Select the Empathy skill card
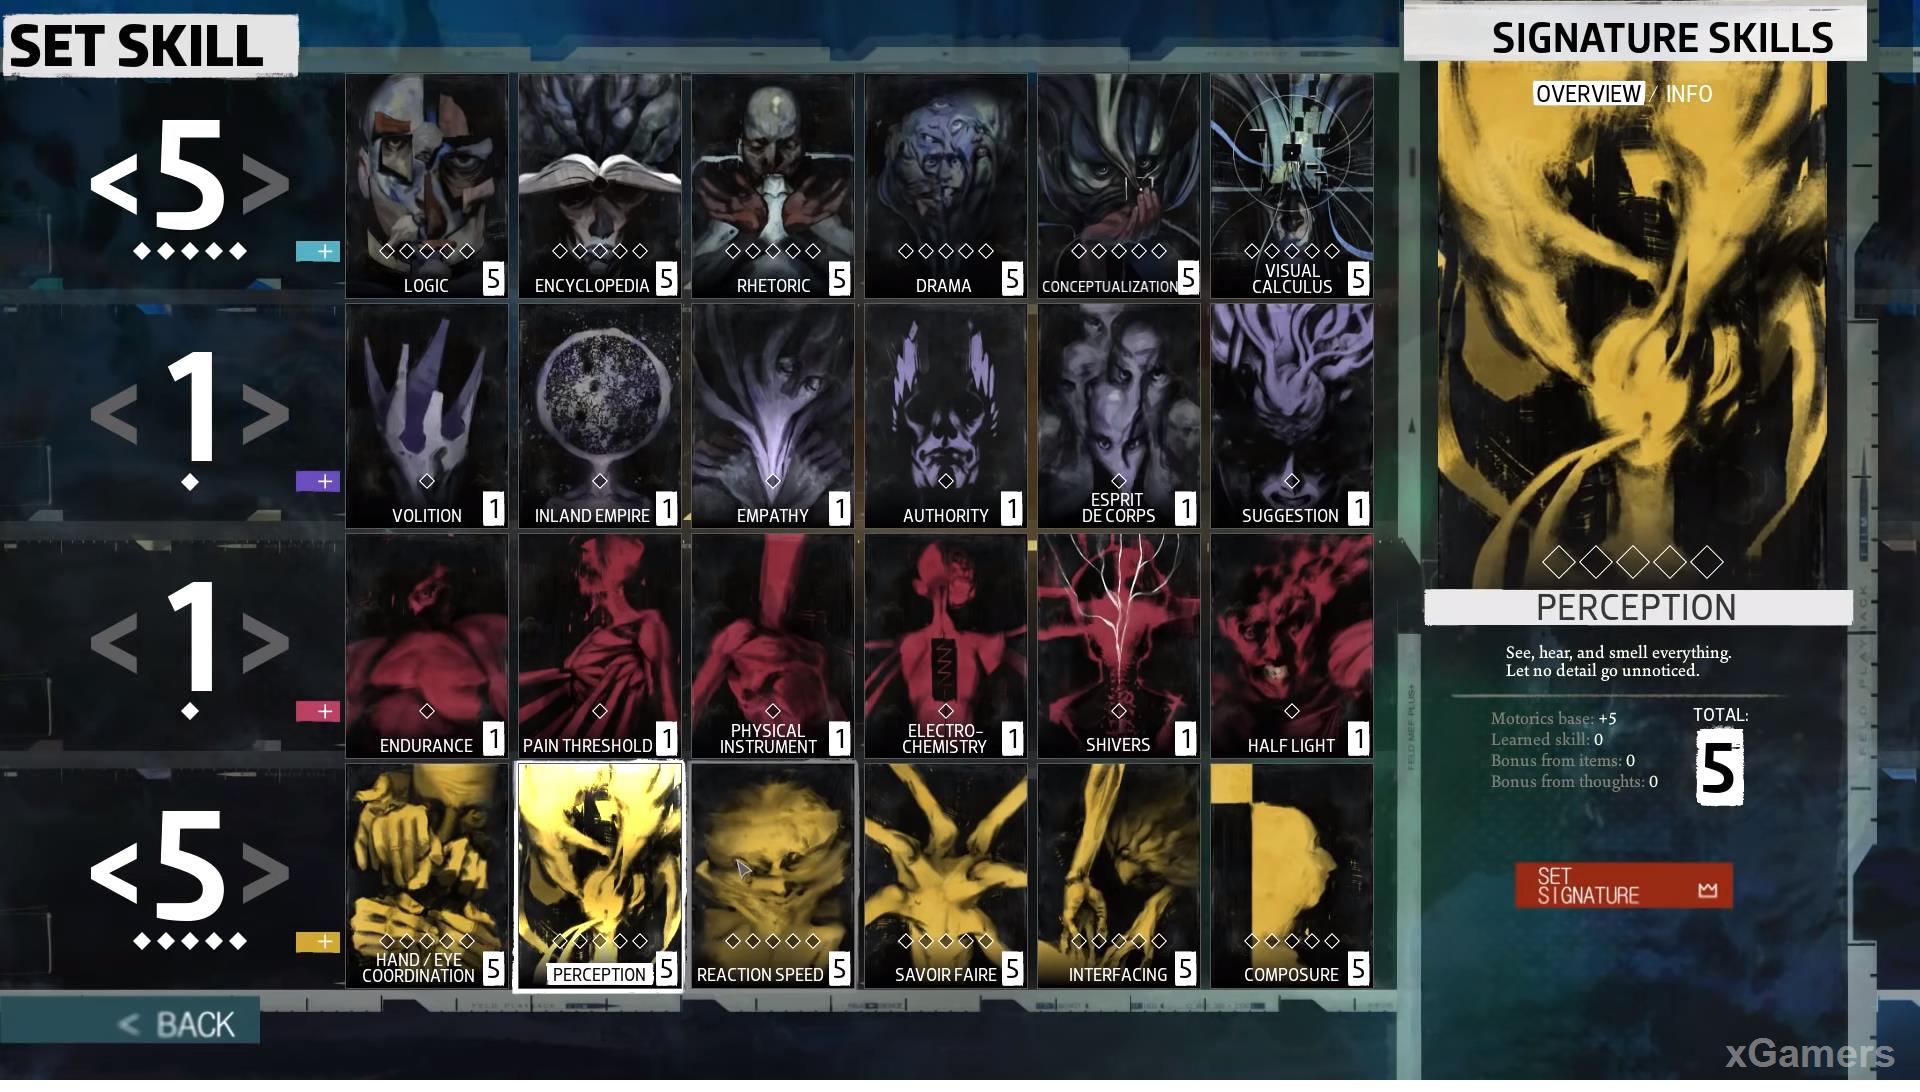Screen dimensions: 1920x1092 773,416
